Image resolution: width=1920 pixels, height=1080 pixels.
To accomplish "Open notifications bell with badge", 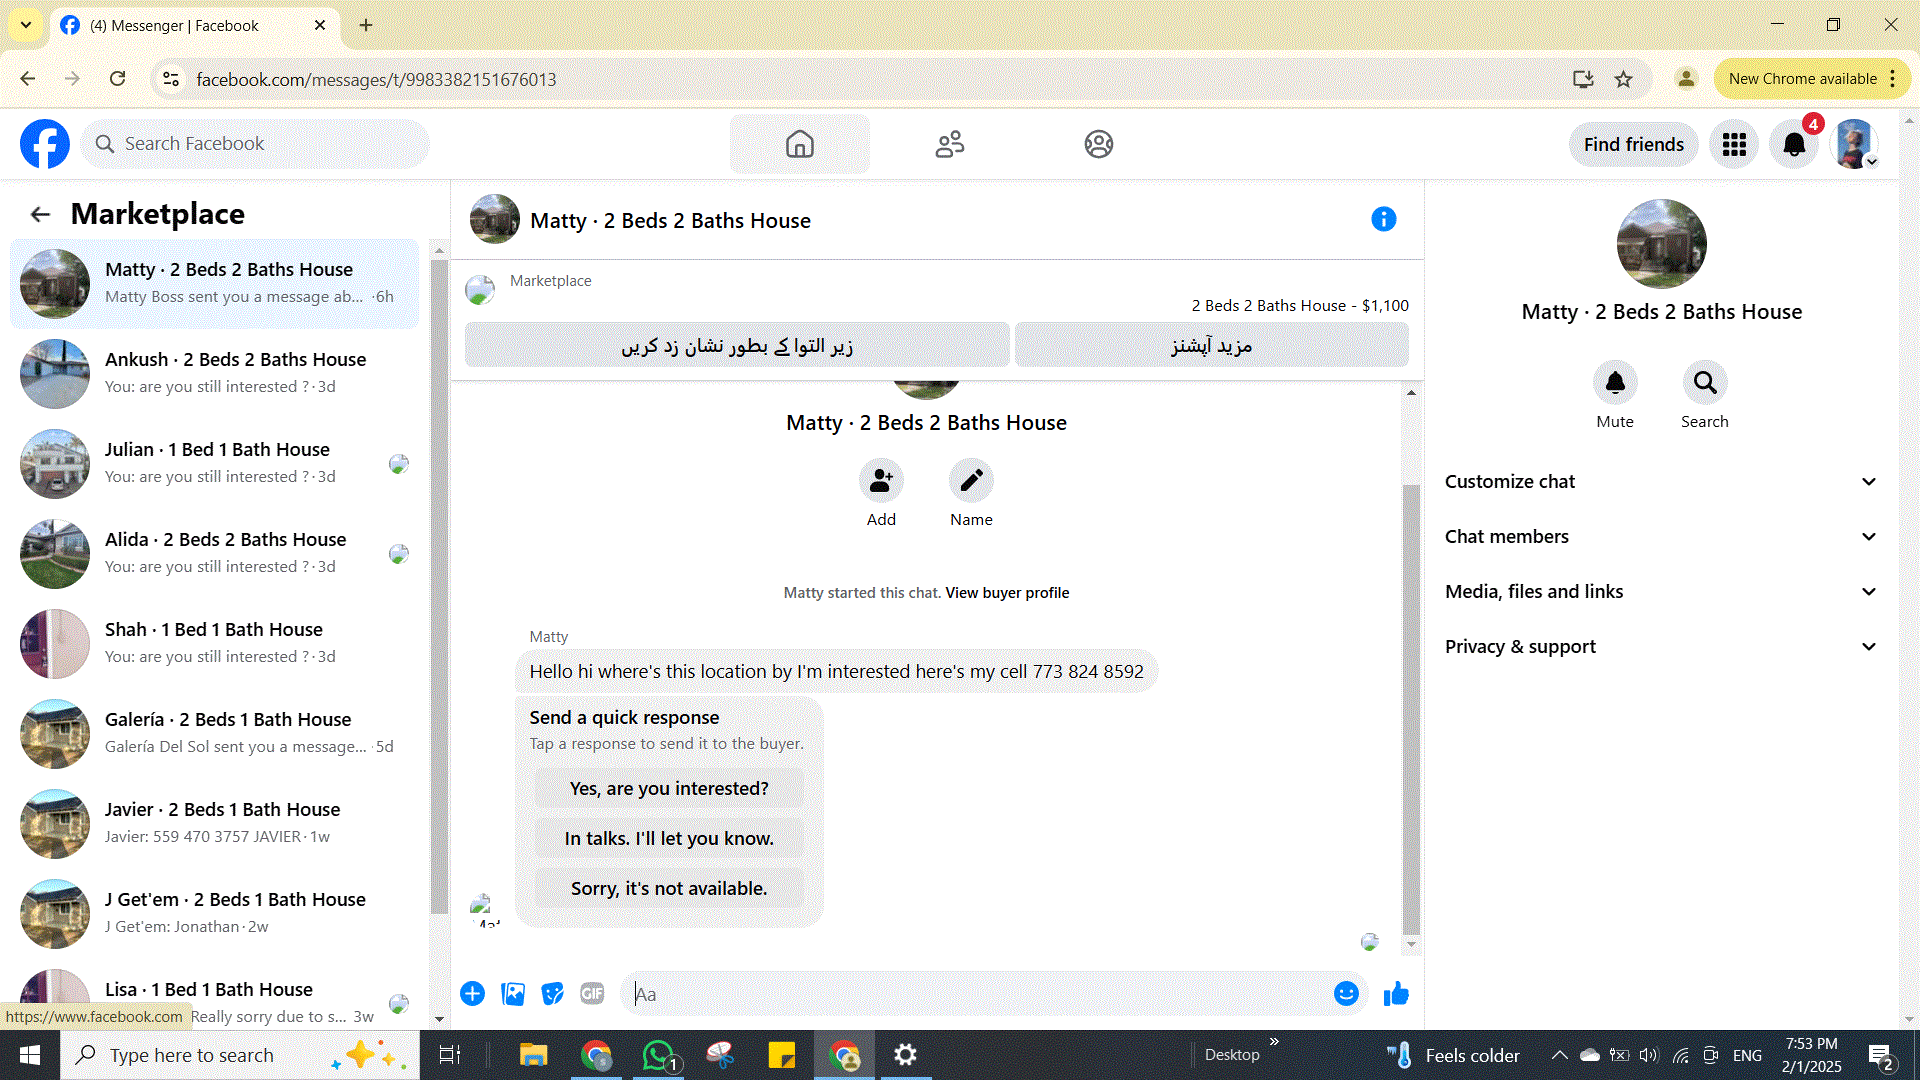I will click(x=1794, y=144).
